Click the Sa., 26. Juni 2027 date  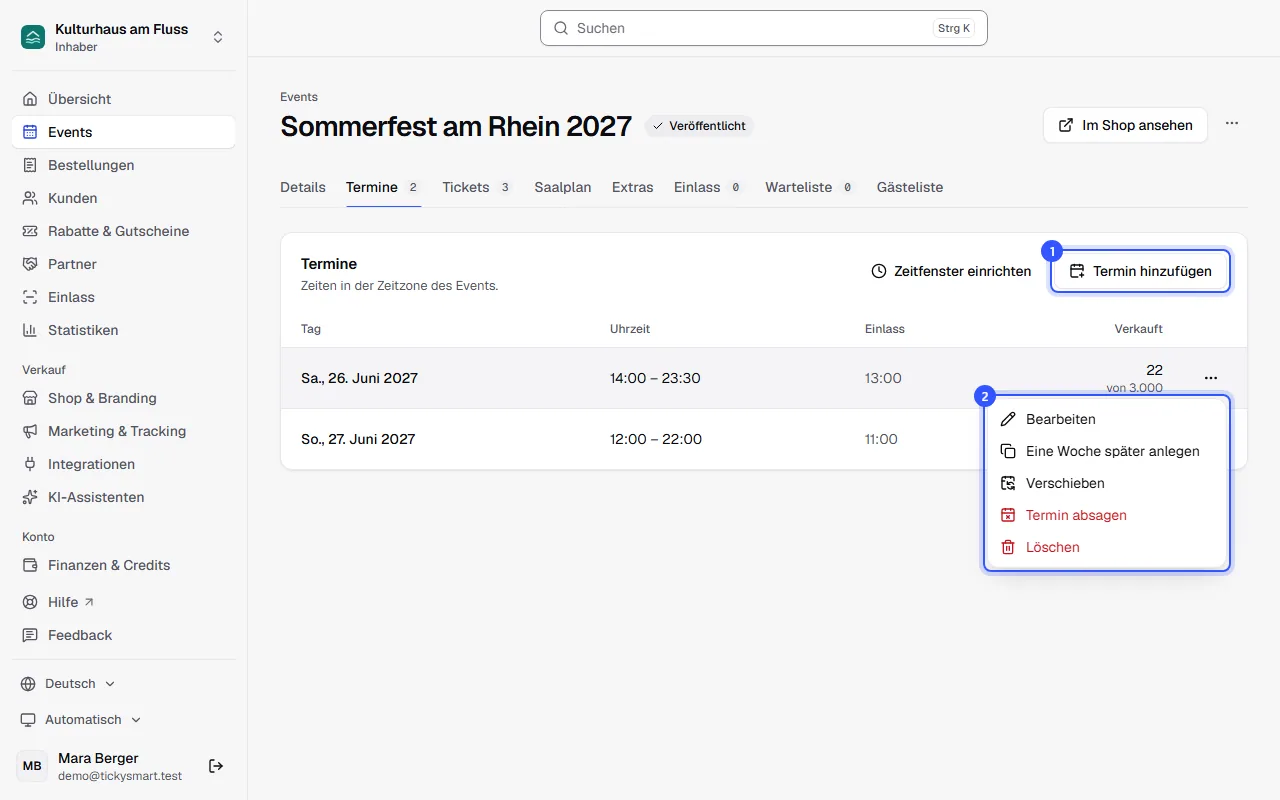(360, 378)
